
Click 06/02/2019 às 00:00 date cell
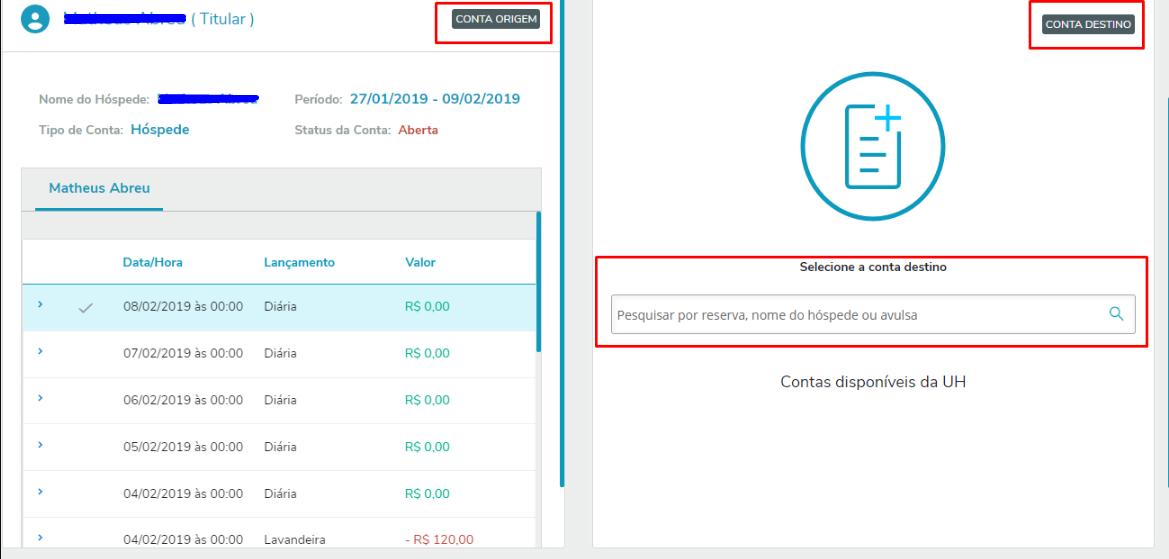click(x=183, y=400)
